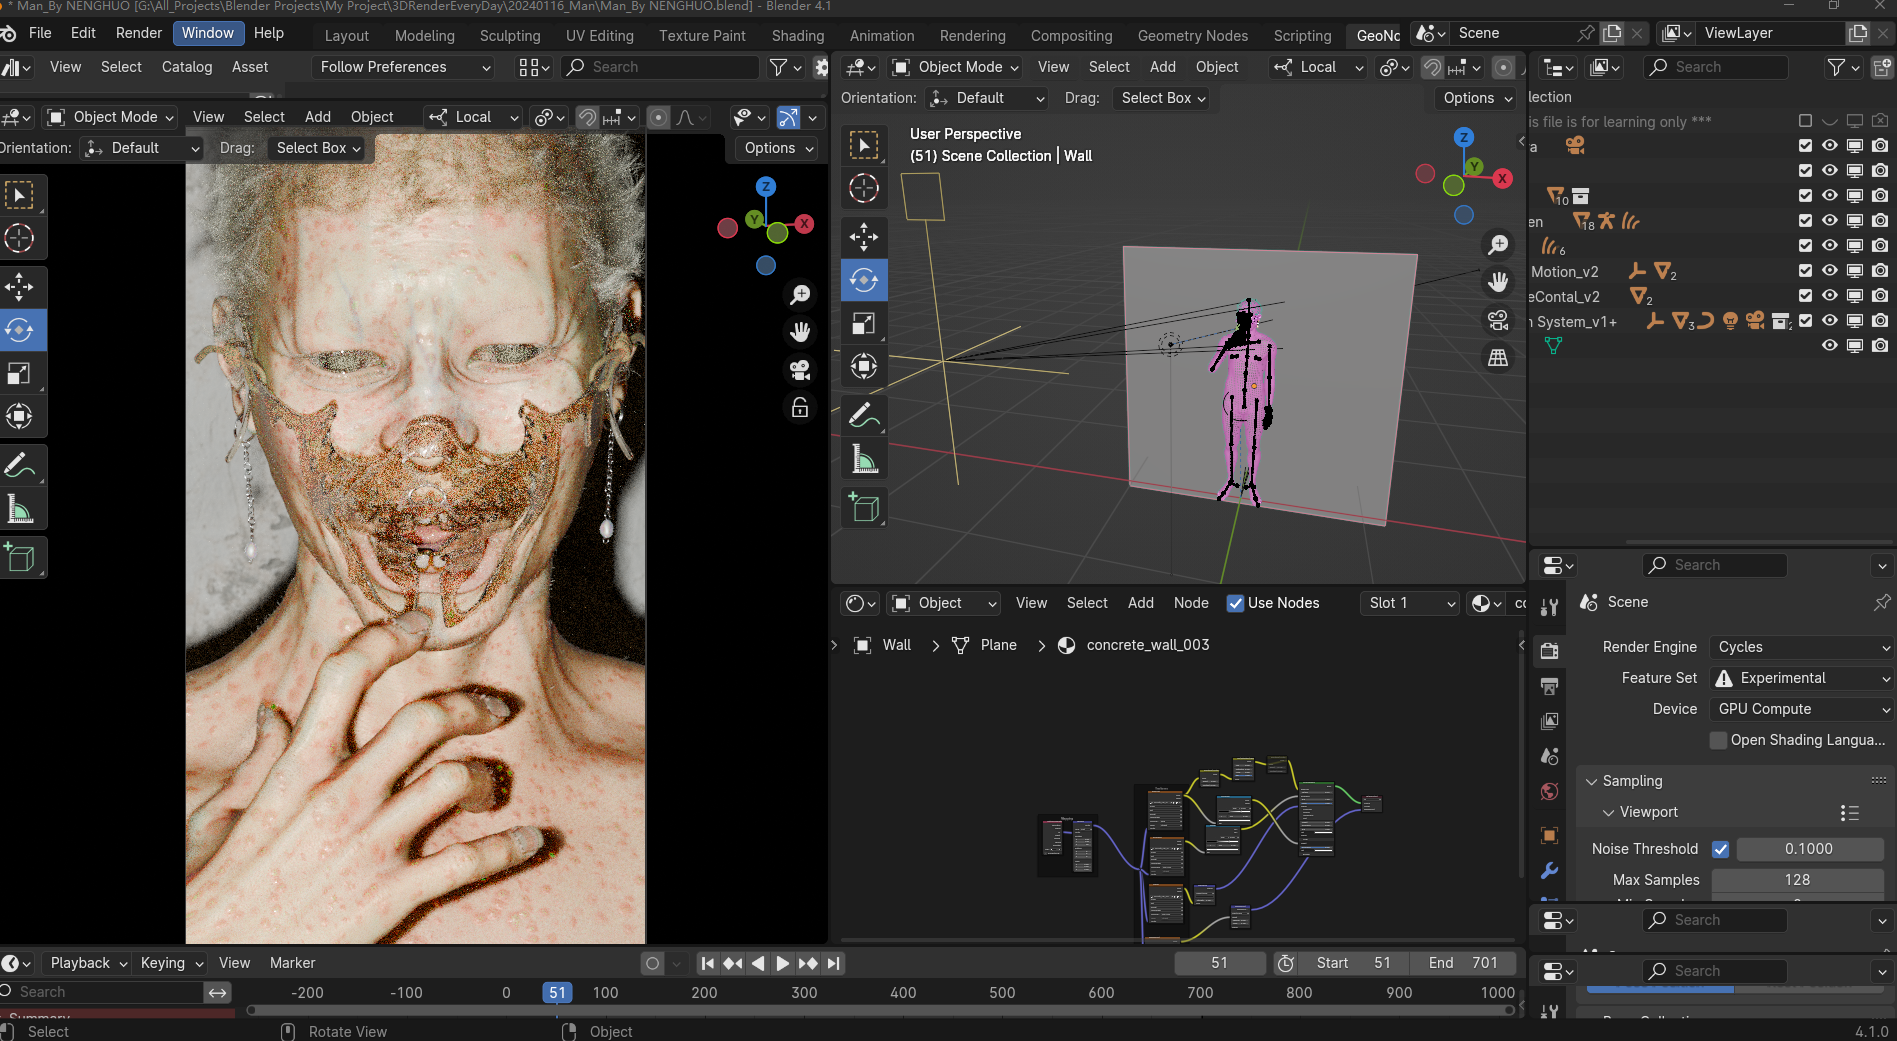Open the Tool properties tab above Render
Image resolution: width=1897 pixels, height=1041 pixels.
(1549, 607)
